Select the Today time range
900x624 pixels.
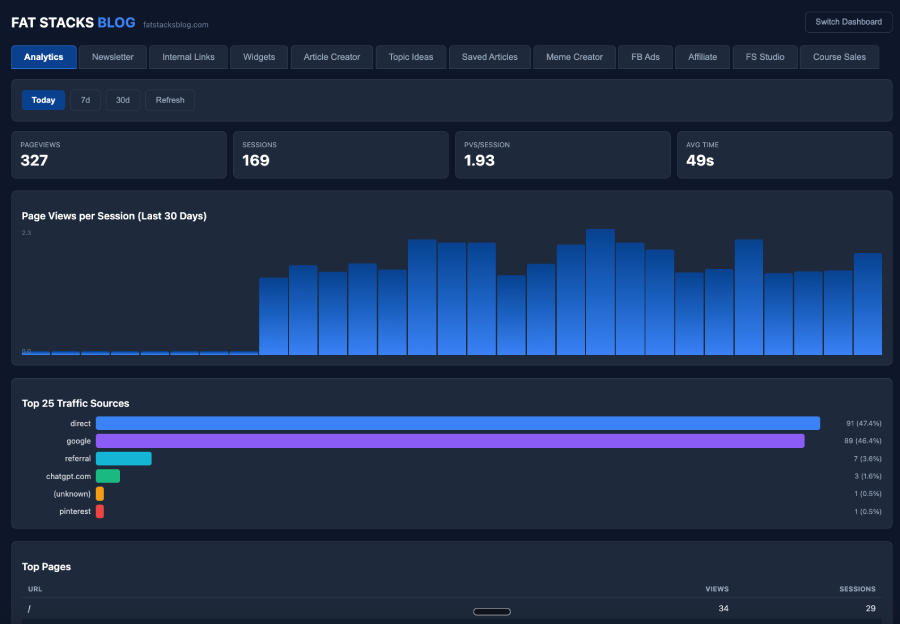click(x=43, y=100)
